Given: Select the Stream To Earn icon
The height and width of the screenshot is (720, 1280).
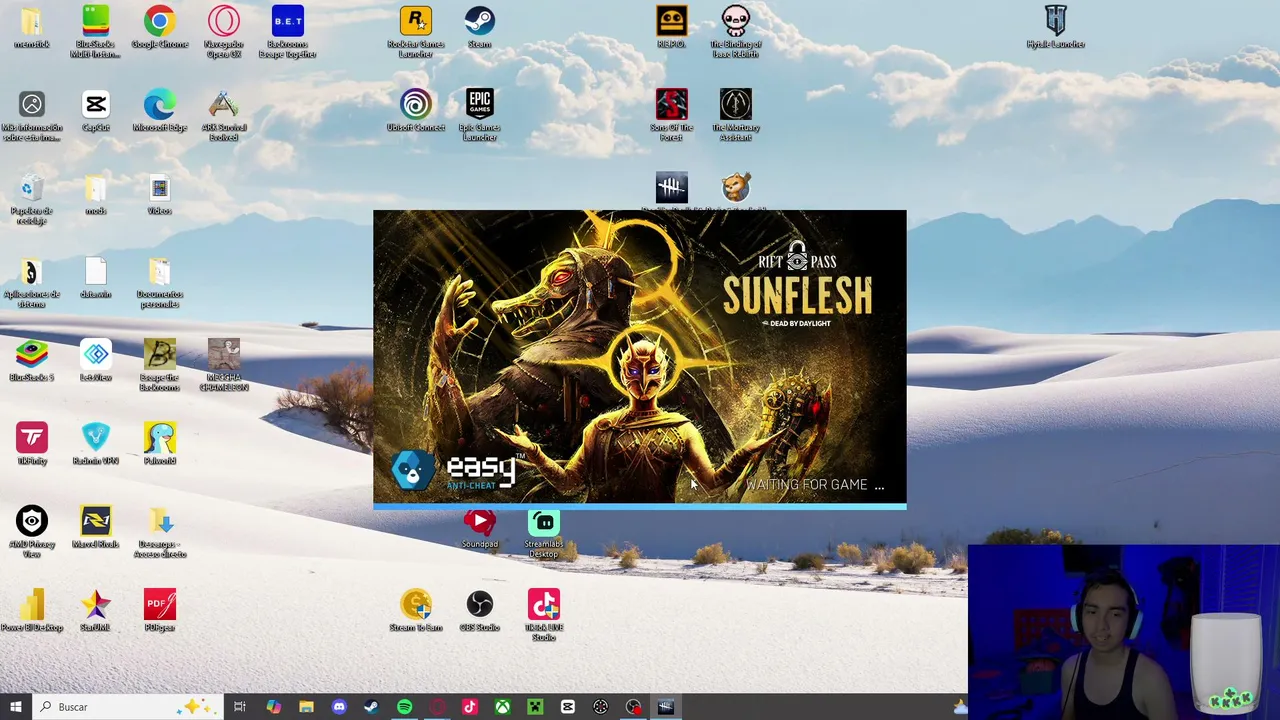Looking at the screenshot, I should pos(416,610).
